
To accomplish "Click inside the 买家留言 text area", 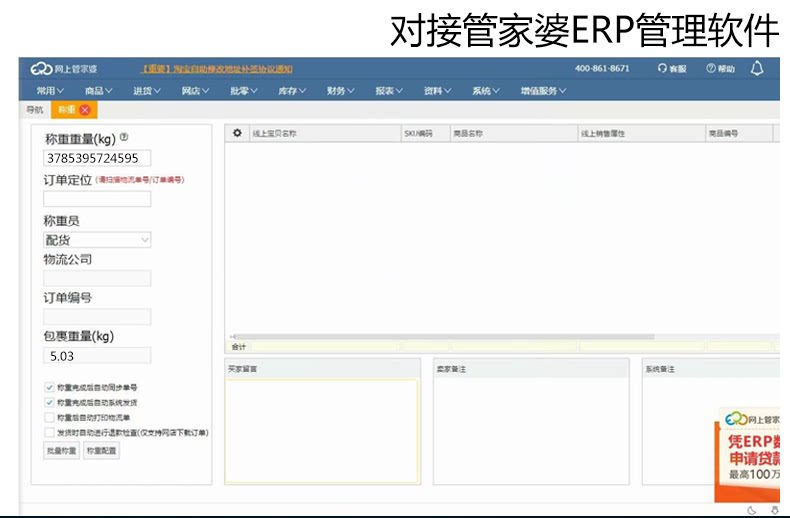I will coord(322,430).
